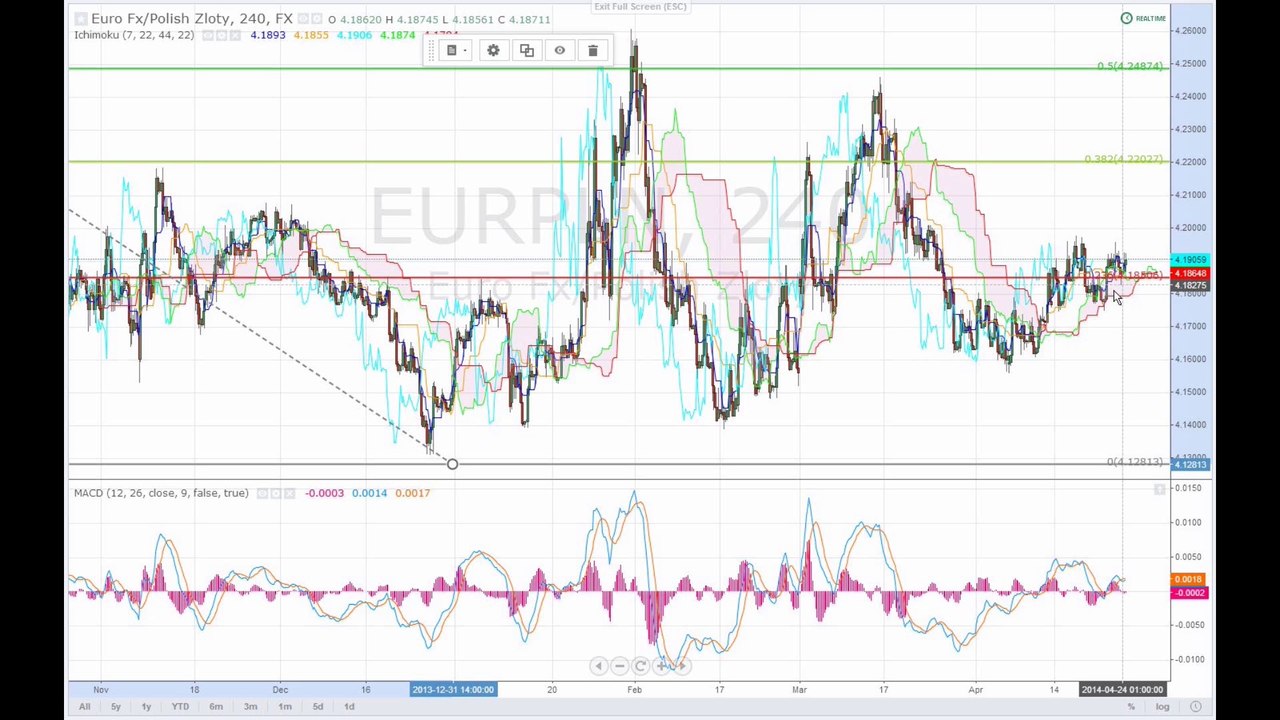1280x720 pixels.
Task: Grab the floating toolbar drag handle
Action: pos(432,50)
